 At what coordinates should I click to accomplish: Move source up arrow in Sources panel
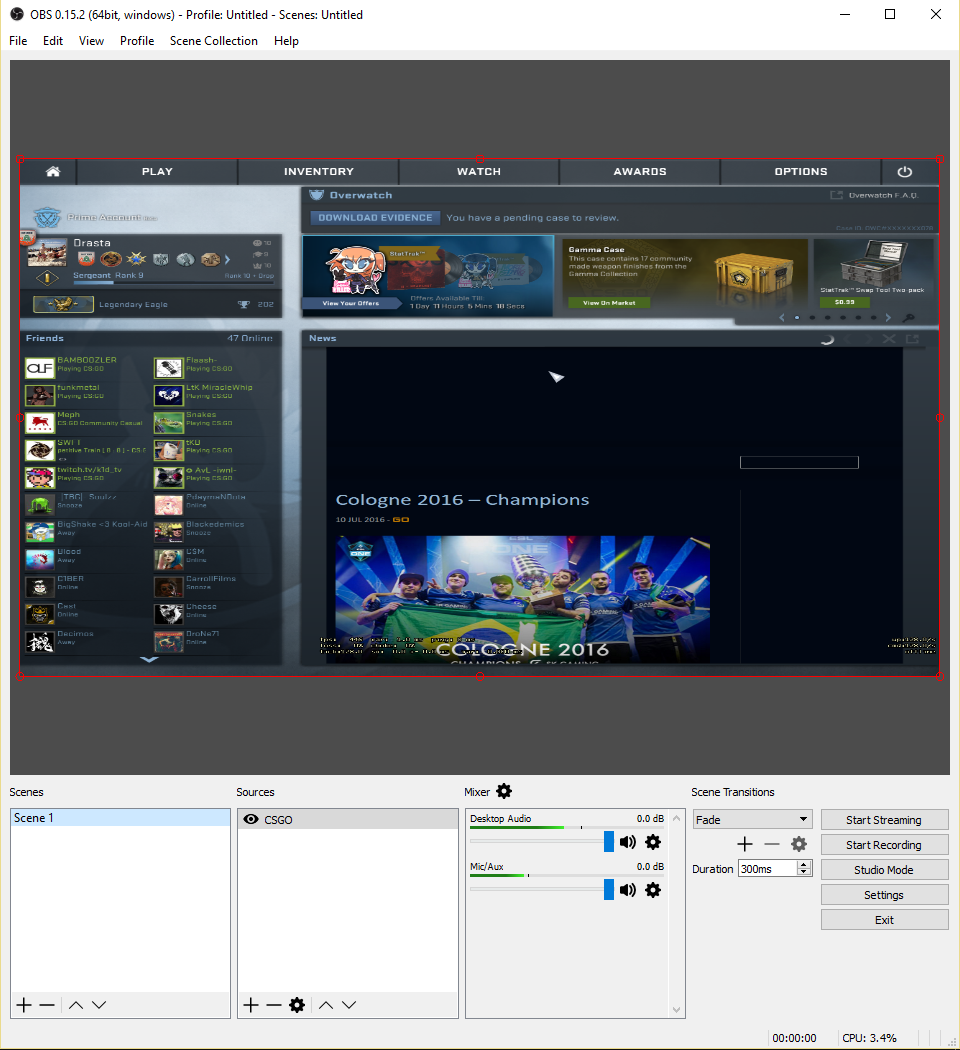[326, 1004]
